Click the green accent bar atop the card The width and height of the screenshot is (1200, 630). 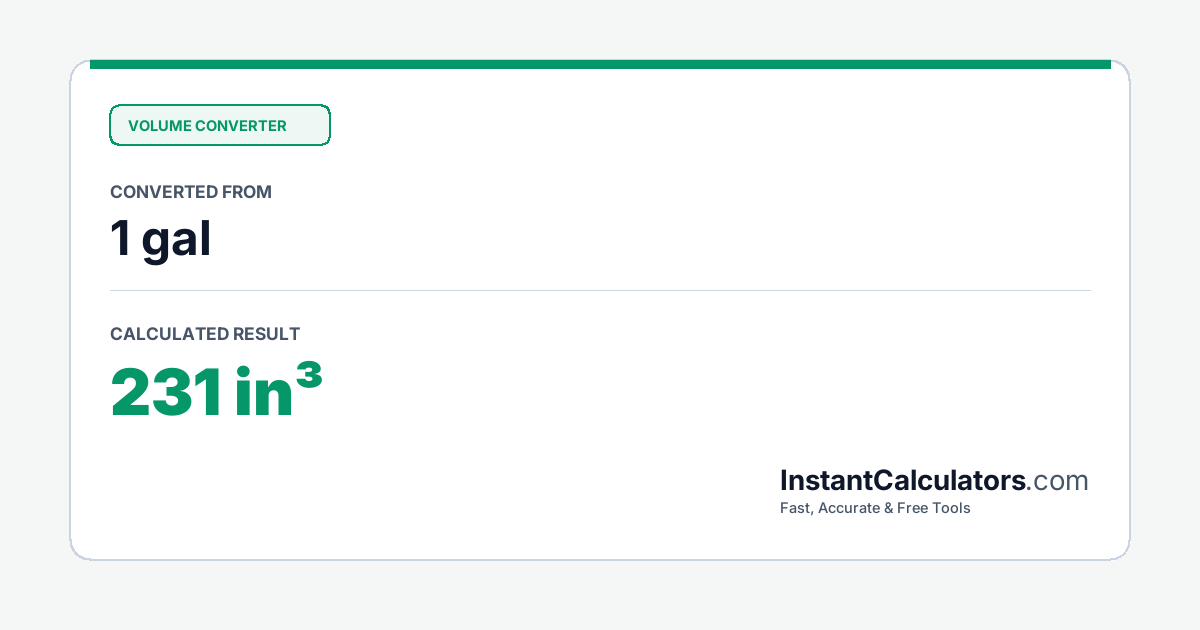click(x=600, y=64)
